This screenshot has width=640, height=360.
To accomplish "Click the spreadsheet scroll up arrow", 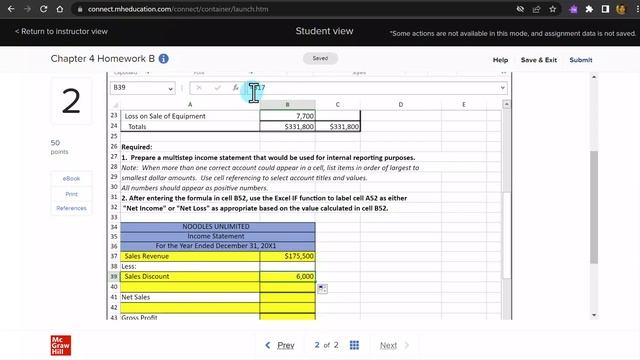I will [x=507, y=104].
